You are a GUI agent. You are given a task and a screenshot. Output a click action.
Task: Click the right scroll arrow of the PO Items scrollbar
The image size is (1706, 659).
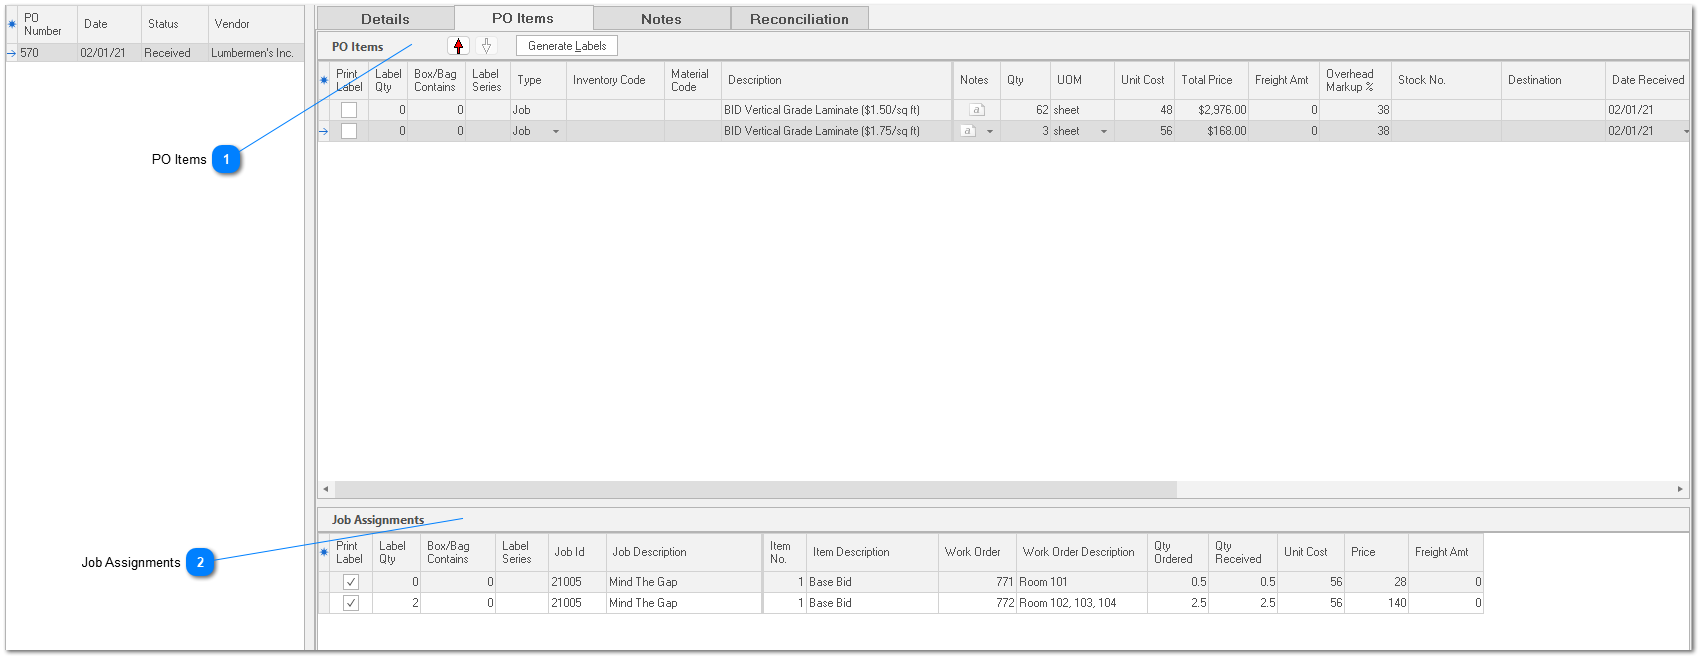1680,489
